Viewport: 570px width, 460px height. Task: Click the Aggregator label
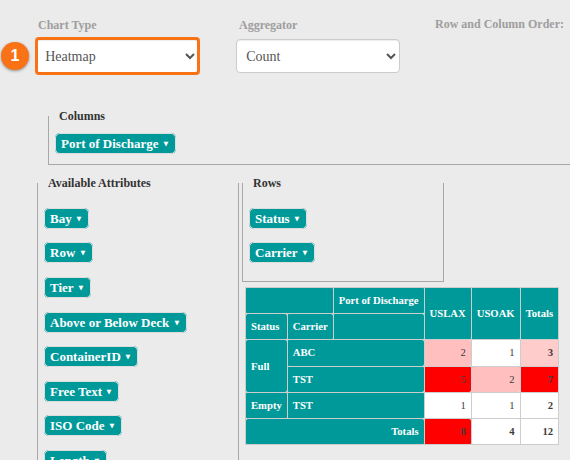[268, 25]
